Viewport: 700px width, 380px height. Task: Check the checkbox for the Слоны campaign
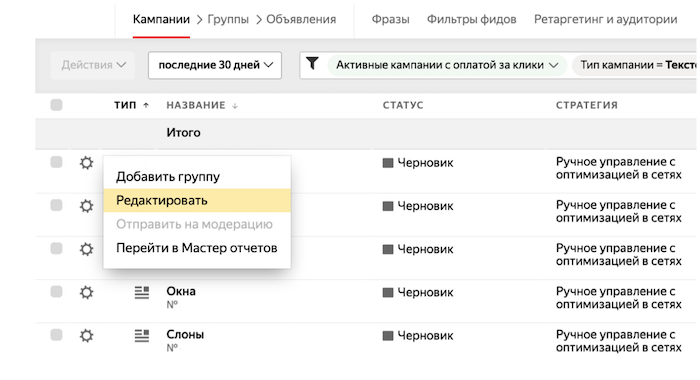[x=56, y=334]
